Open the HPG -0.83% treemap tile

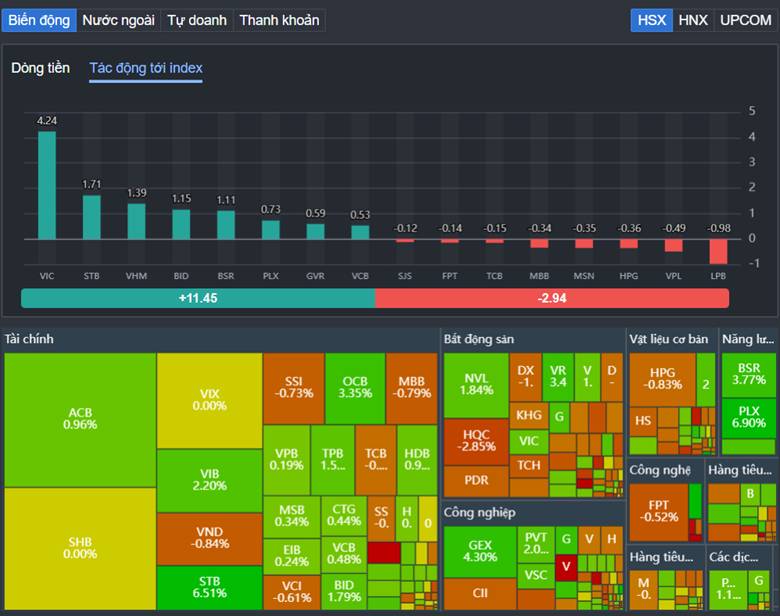pyautogui.click(x=663, y=380)
